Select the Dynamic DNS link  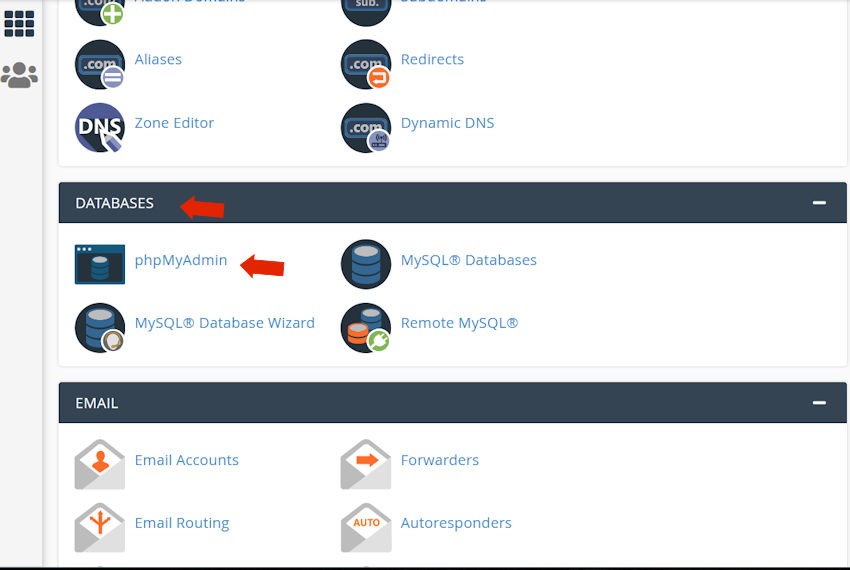pyautogui.click(x=447, y=123)
